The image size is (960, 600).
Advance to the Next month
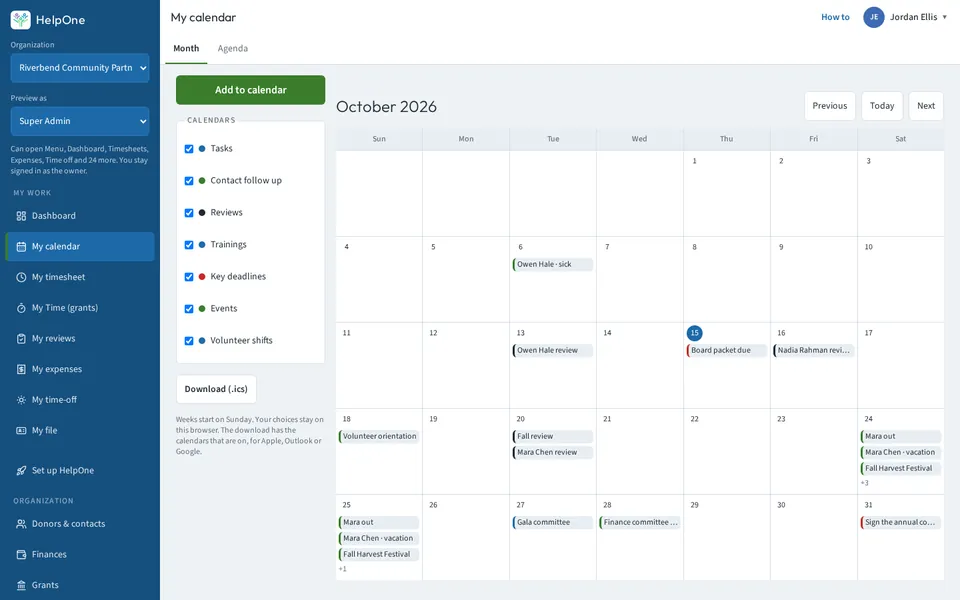(x=926, y=106)
